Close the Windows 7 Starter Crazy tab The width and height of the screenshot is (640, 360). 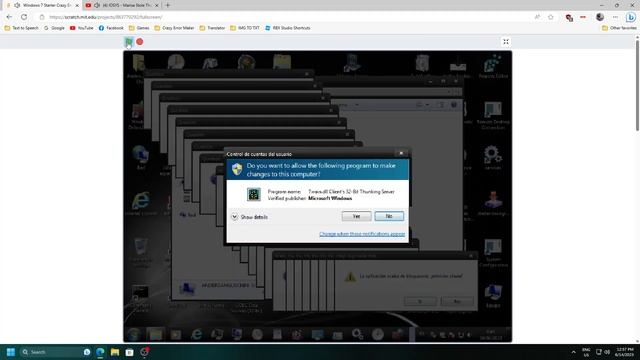[x=77, y=5]
